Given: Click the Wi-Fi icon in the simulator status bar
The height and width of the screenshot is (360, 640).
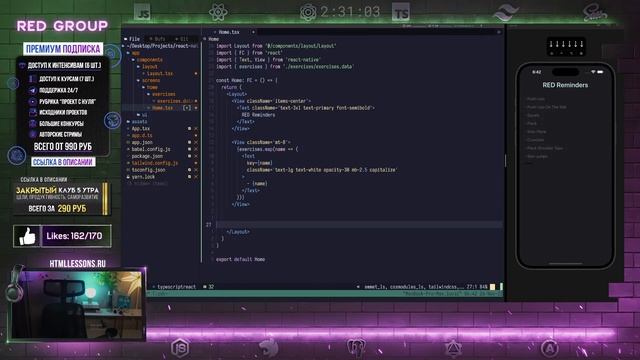Looking at the screenshot, I should click(593, 72).
